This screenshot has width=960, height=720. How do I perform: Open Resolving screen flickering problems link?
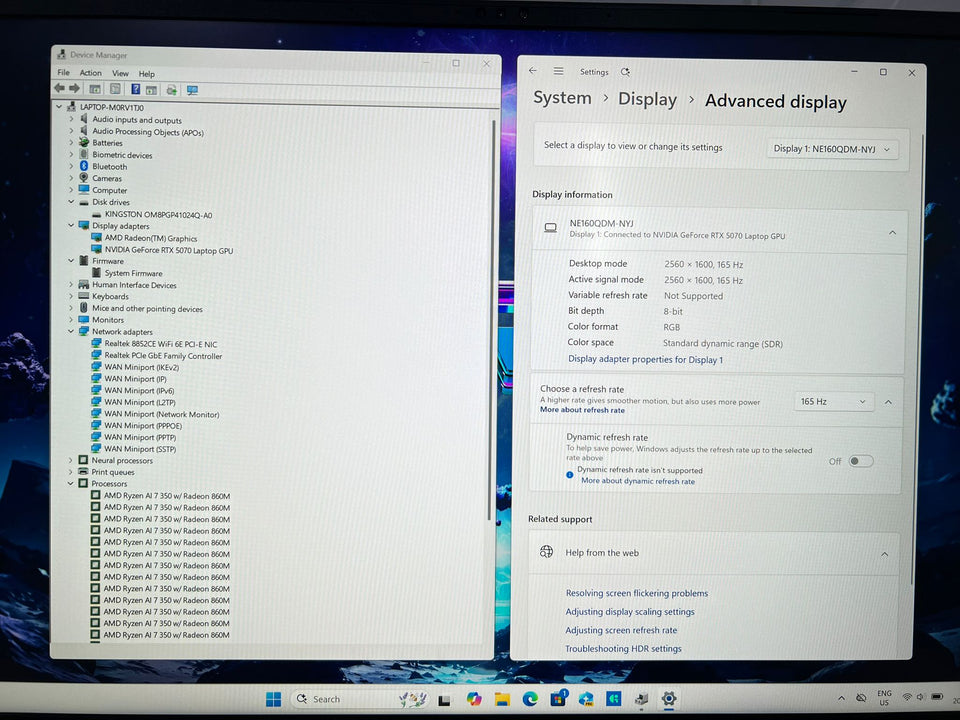(637, 593)
